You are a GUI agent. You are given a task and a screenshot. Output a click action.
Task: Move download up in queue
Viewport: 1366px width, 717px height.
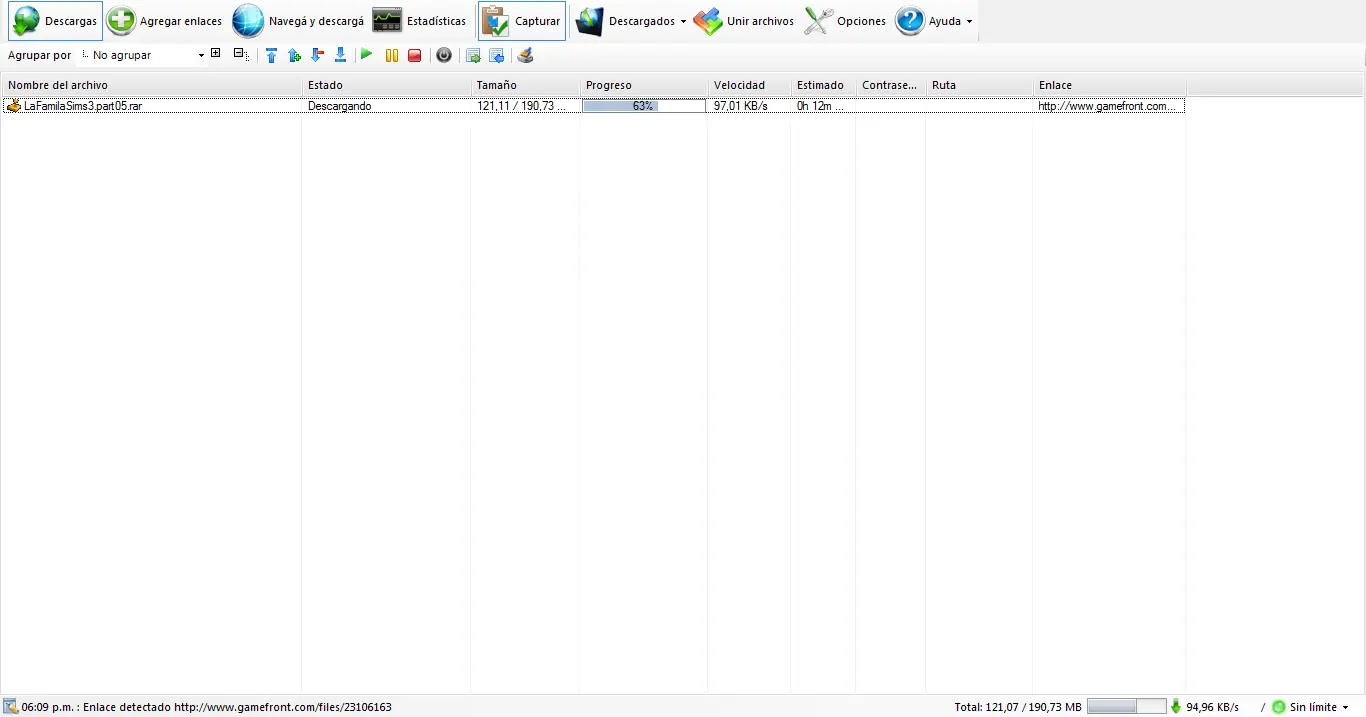294,55
